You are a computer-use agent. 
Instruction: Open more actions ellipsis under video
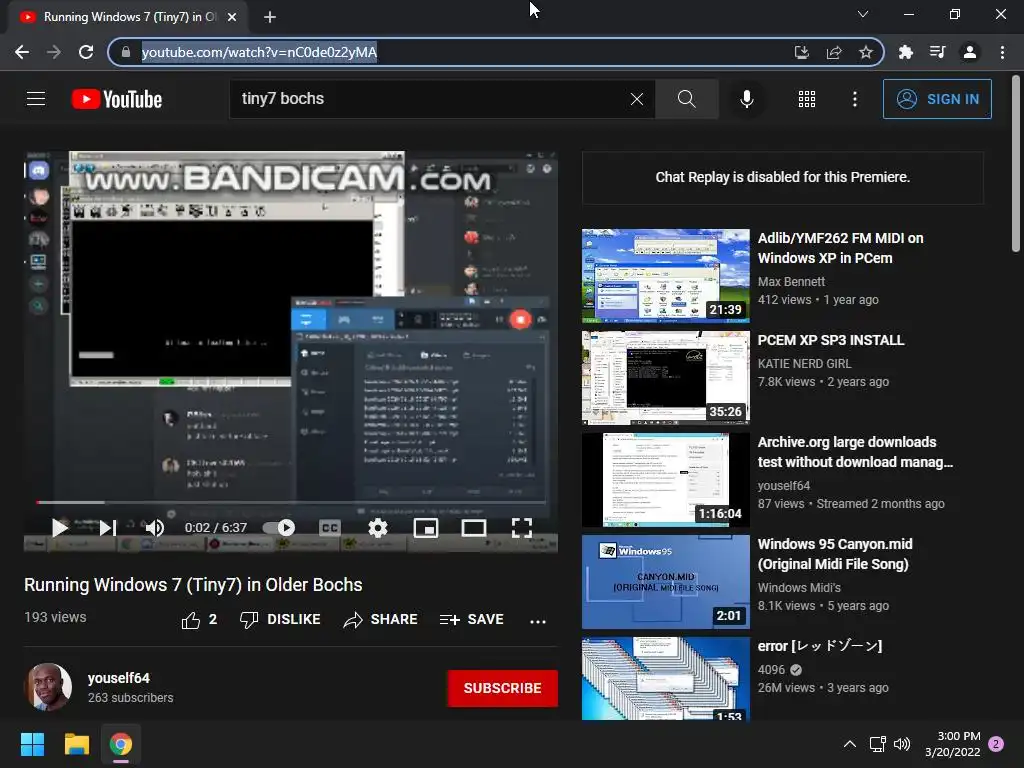[537, 621]
